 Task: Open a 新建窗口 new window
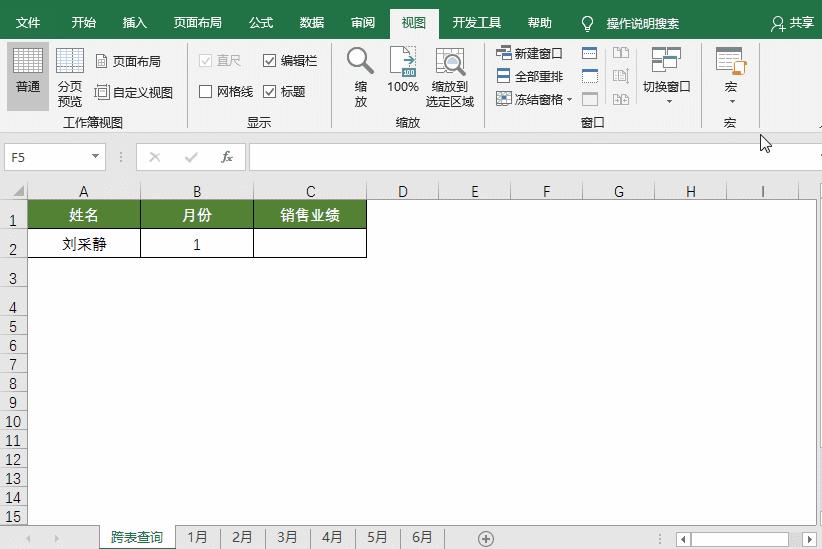529,53
